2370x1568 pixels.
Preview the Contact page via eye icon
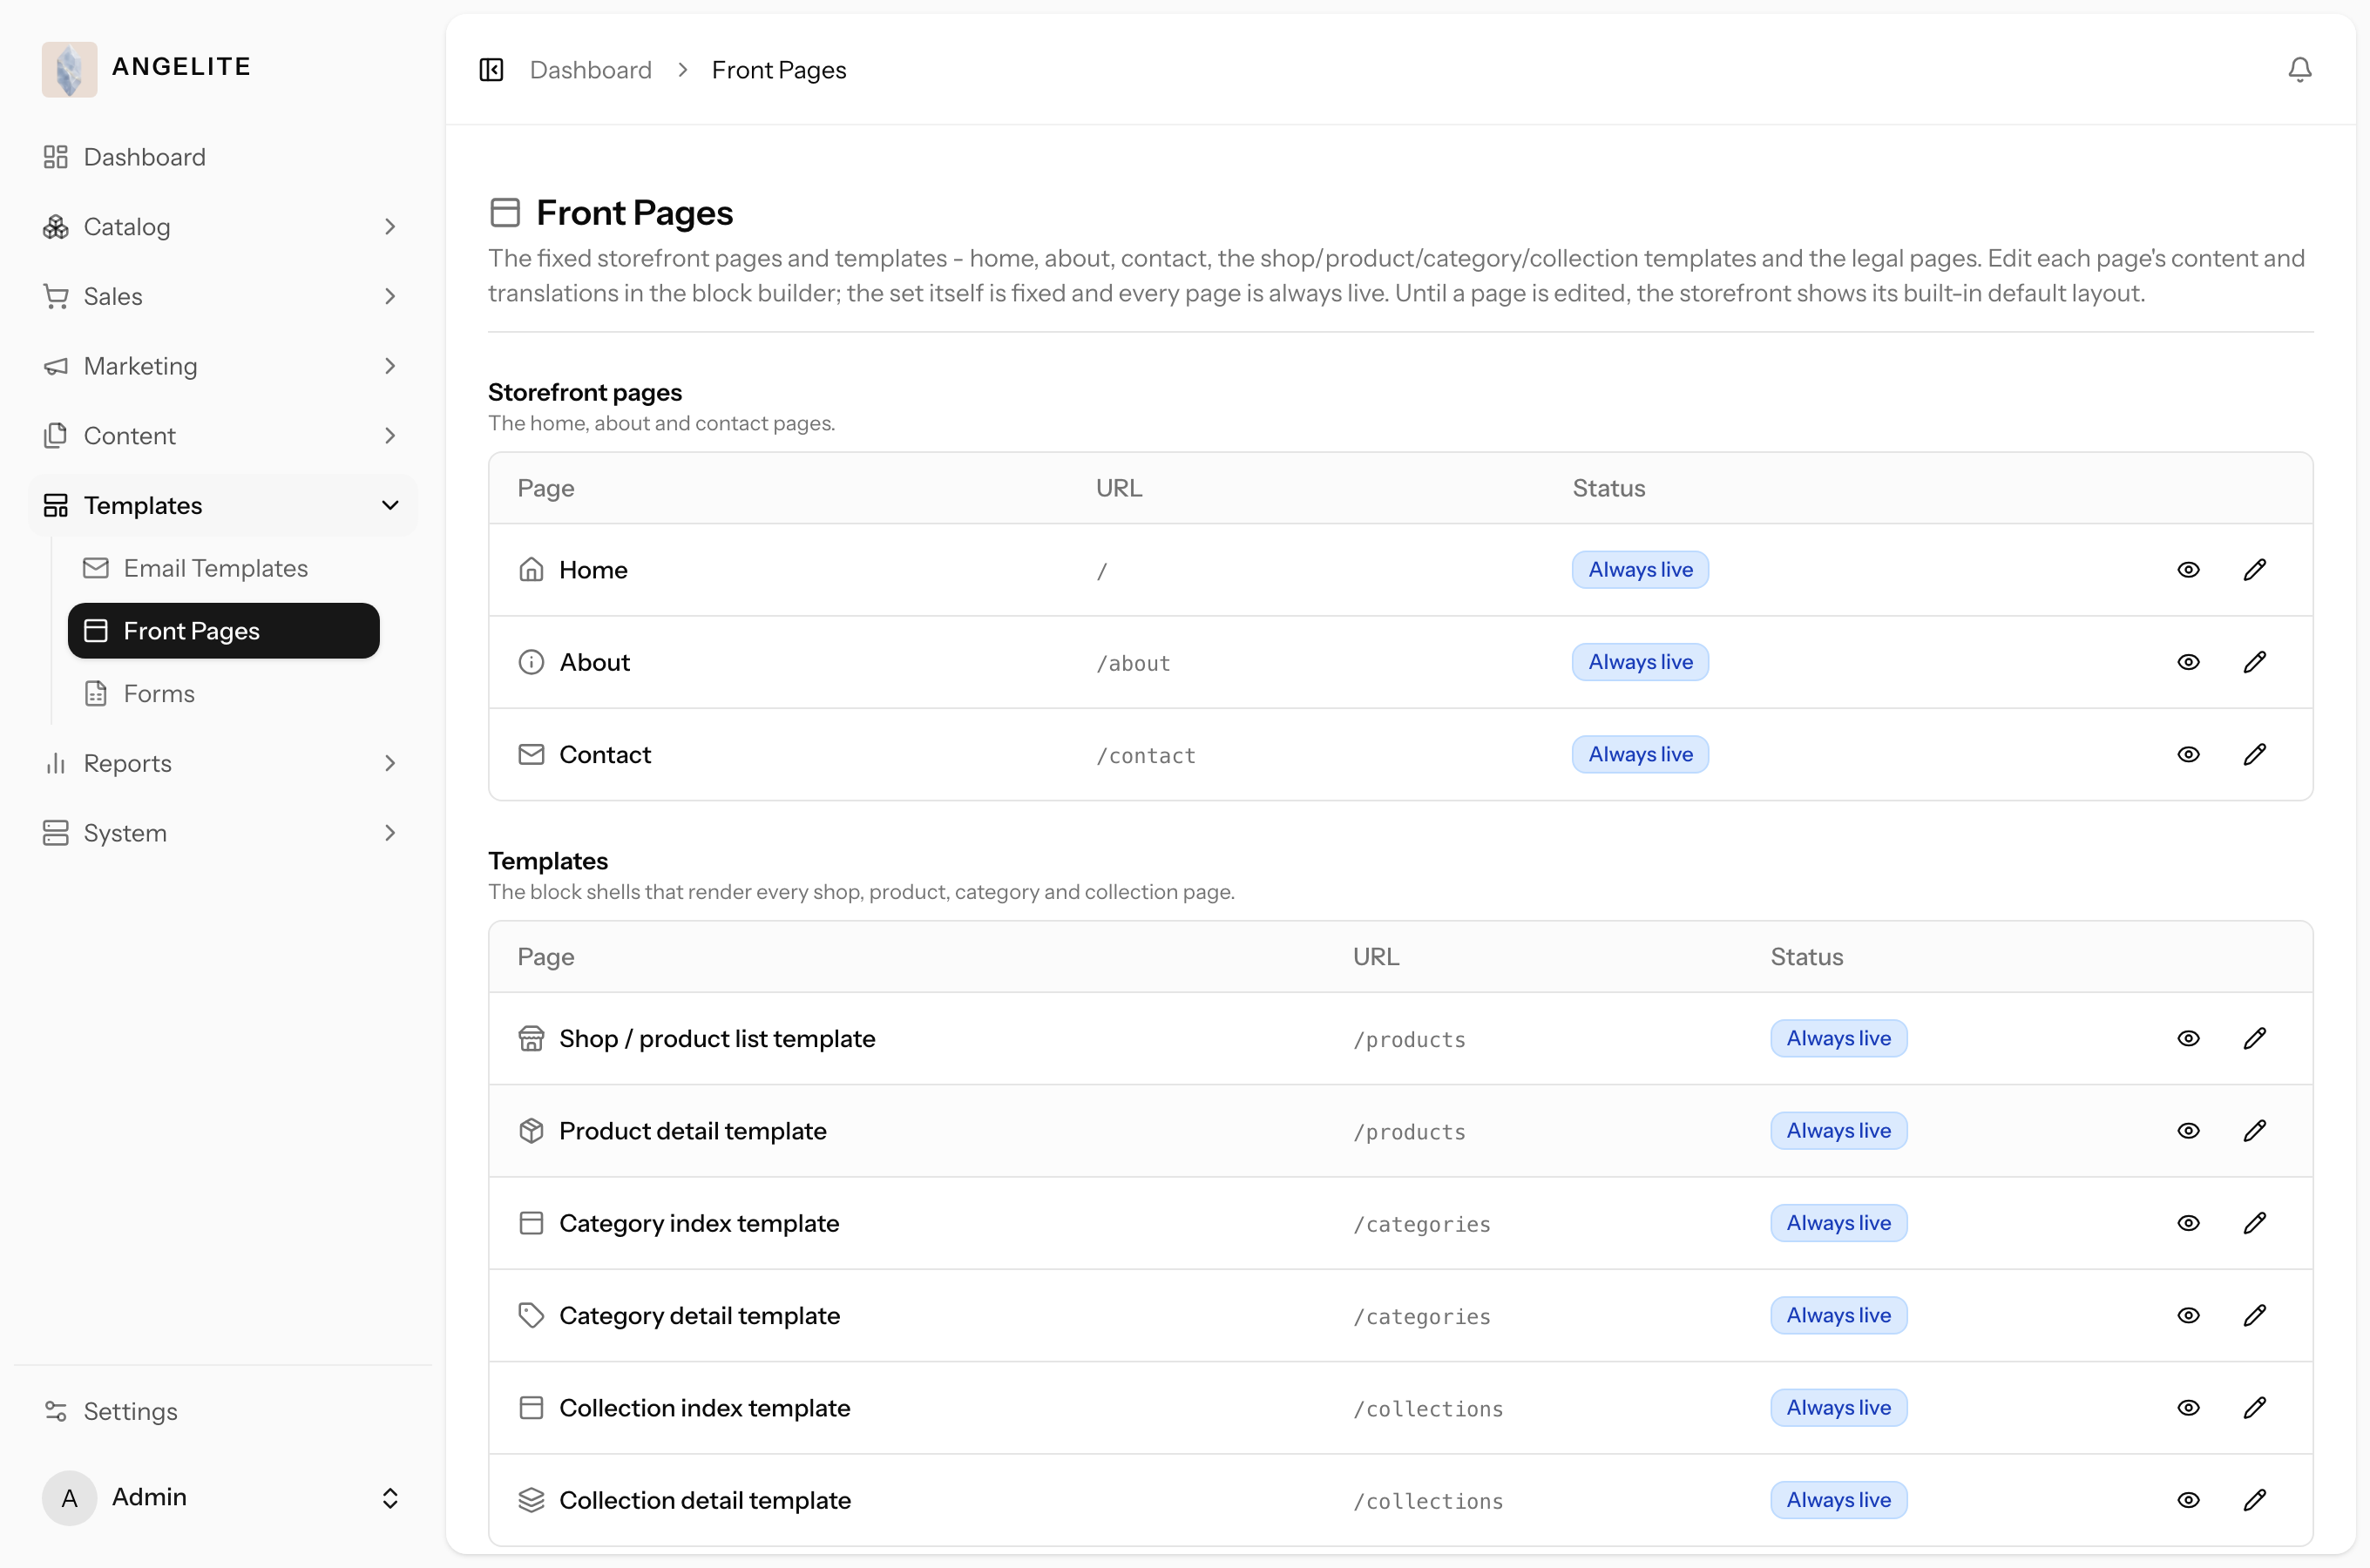(2188, 754)
